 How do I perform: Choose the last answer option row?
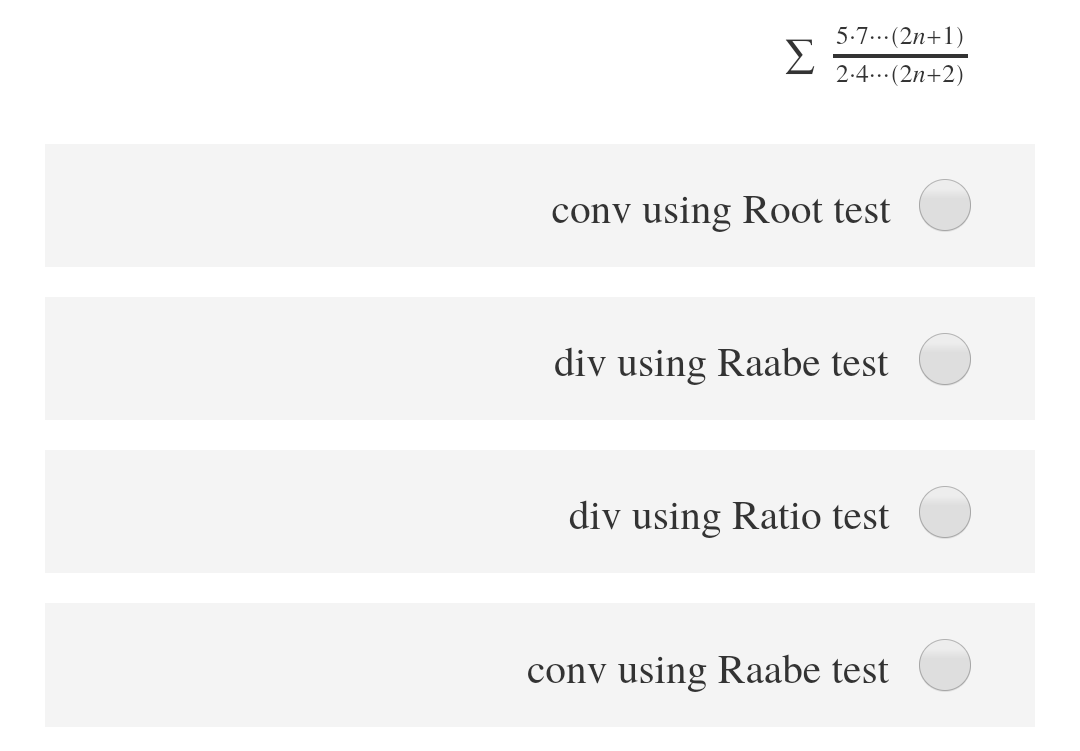[x=540, y=664]
